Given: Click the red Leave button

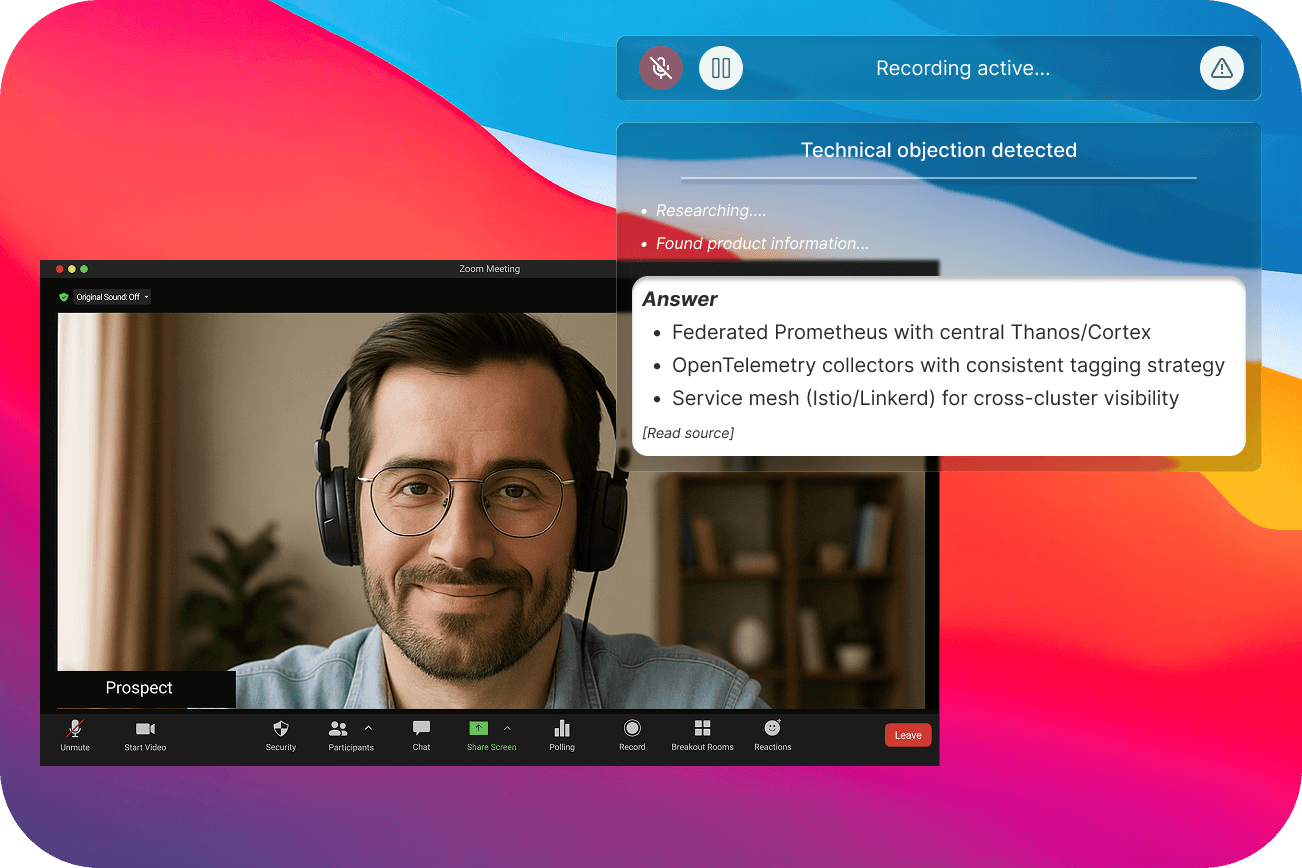Looking at the screenshot, I should click(x=908, y=735).
